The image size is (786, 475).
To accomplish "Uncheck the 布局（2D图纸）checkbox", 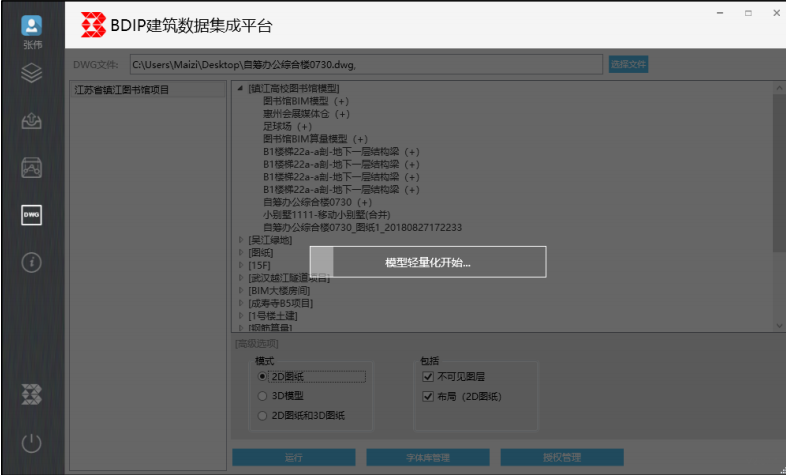I will tap(428, 396).
